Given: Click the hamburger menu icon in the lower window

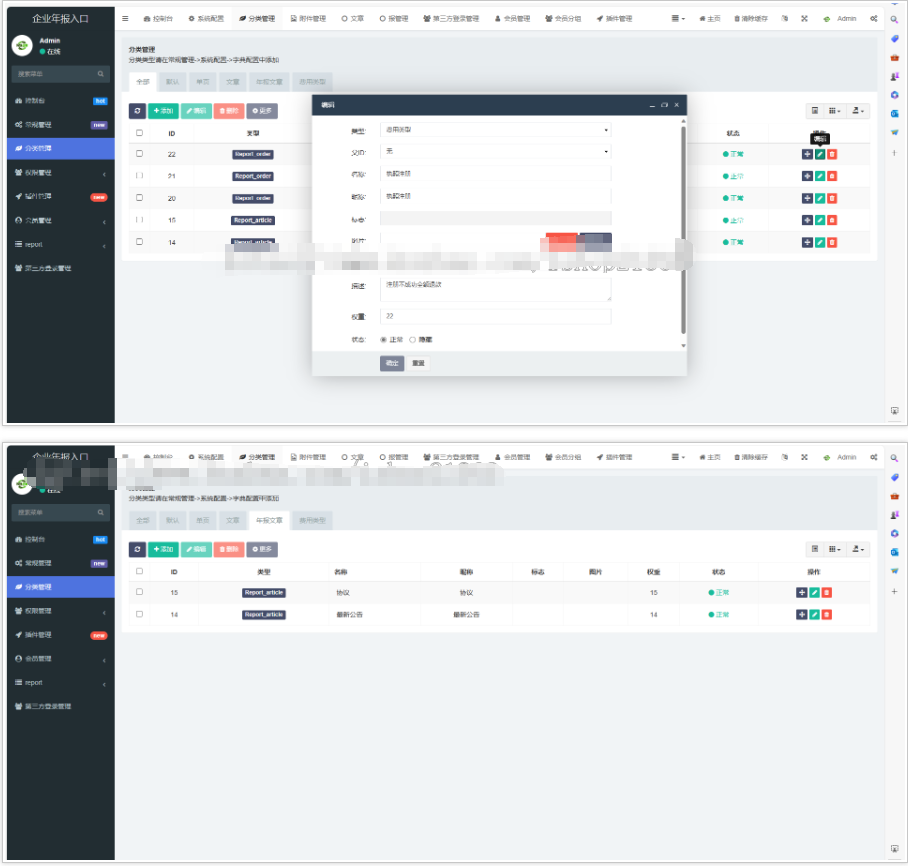Looking at the screenshot, I should (x=125, y=457).
